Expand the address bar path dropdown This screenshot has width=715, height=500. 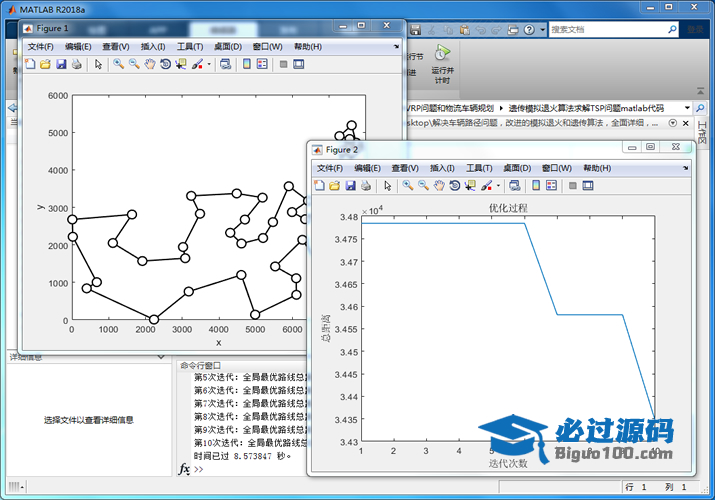tap(688, 106)
